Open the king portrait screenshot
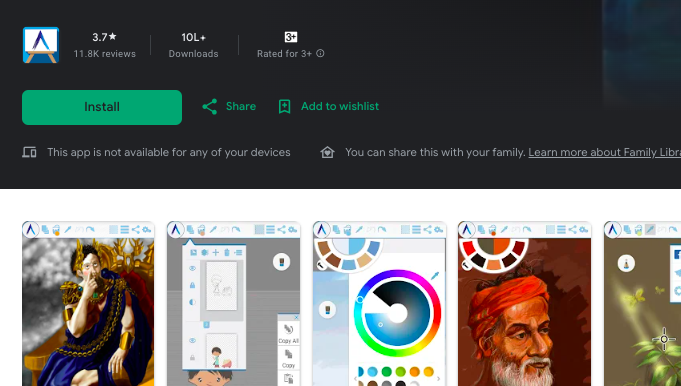Screen dimensions: 681x386 pyautogui.click(x=88, y=304)
